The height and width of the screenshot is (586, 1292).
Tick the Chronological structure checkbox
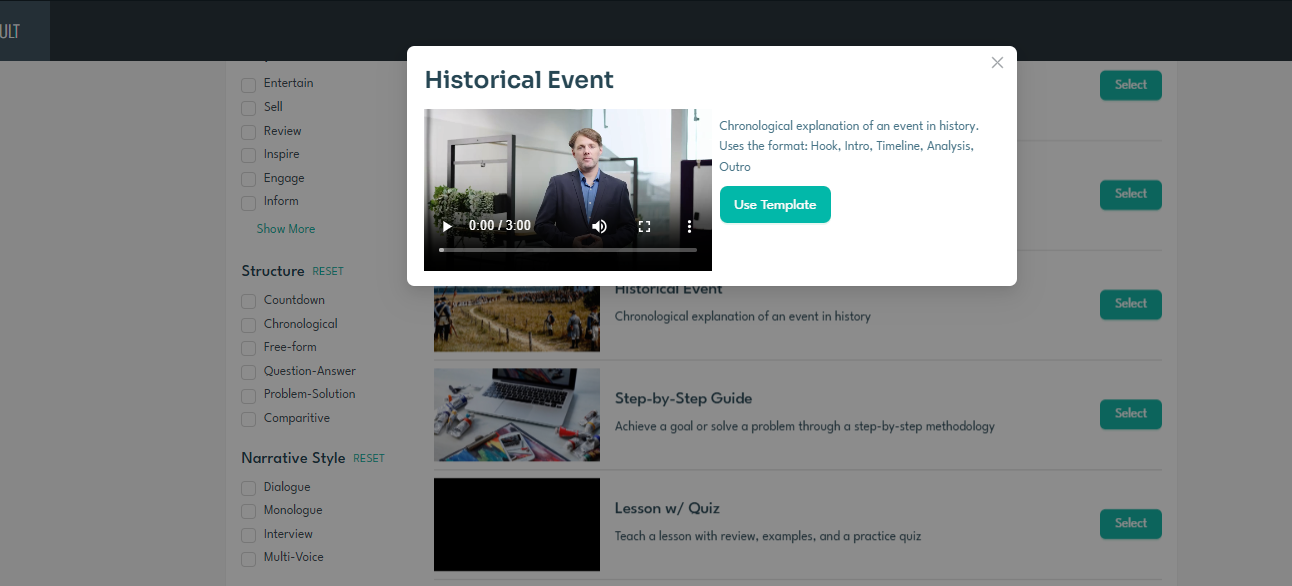249,325
